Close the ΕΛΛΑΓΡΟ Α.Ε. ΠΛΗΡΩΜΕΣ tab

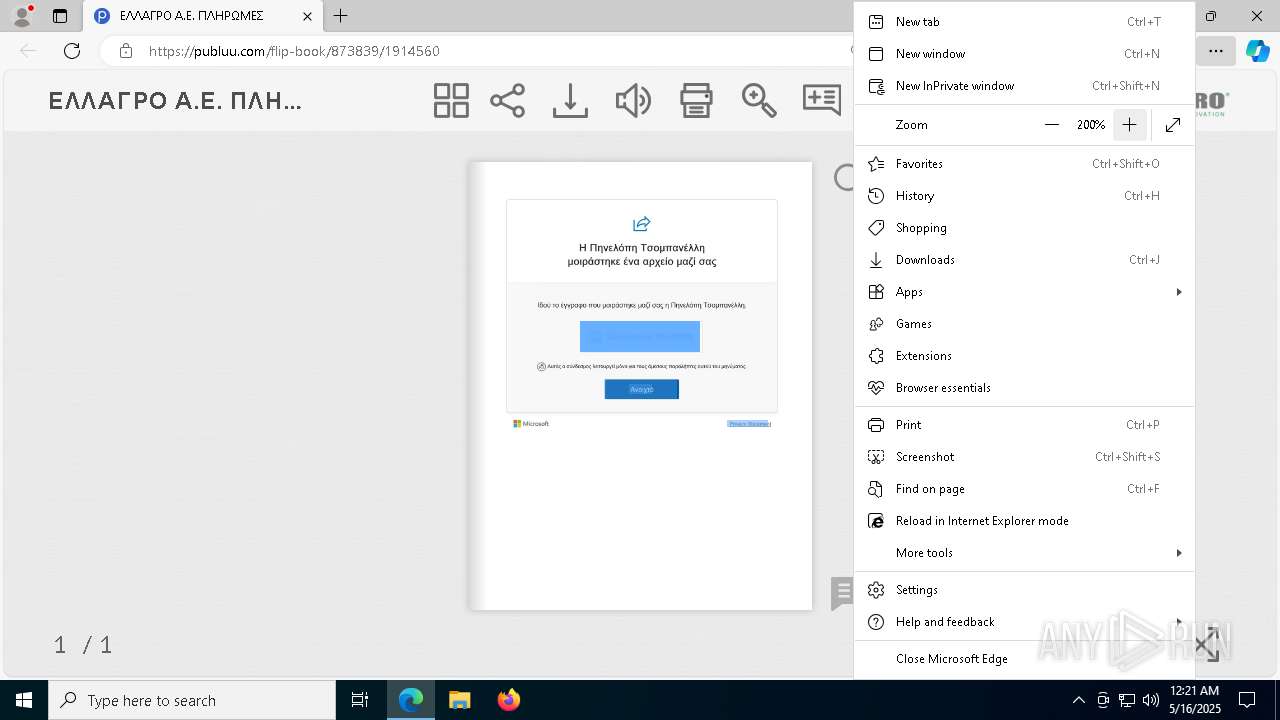point(307,16)
